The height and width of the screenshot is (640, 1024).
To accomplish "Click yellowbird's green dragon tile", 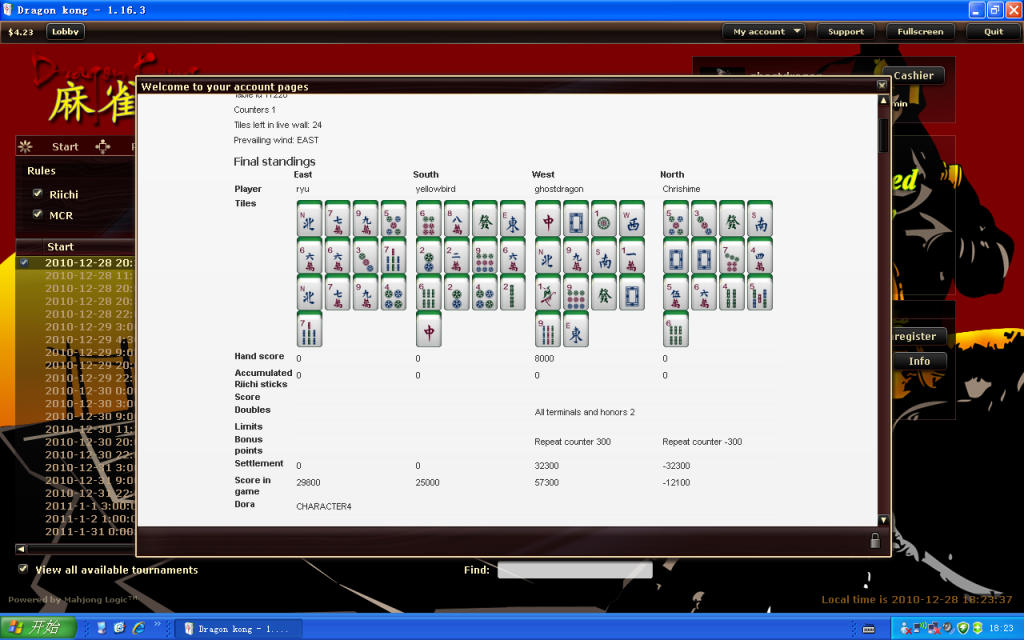I will [x=485, y=219].
